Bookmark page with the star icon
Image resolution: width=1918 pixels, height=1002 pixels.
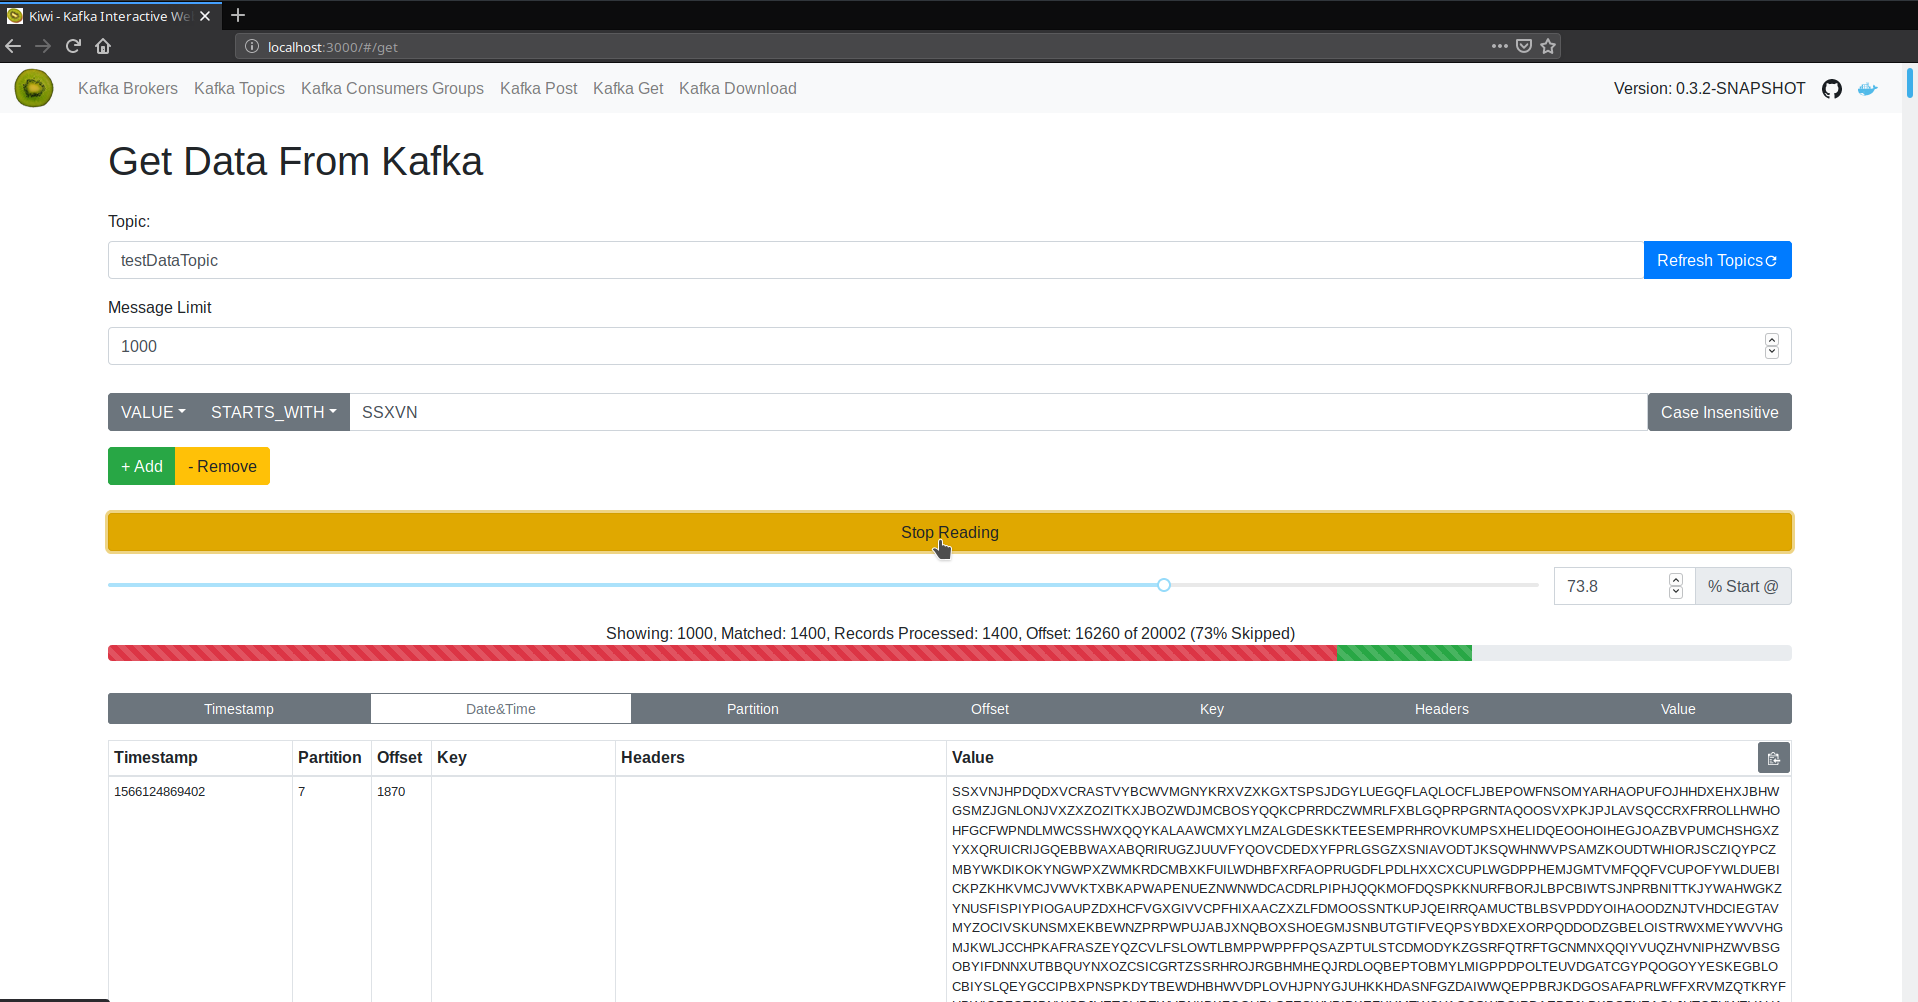[x=1548, y=46]
